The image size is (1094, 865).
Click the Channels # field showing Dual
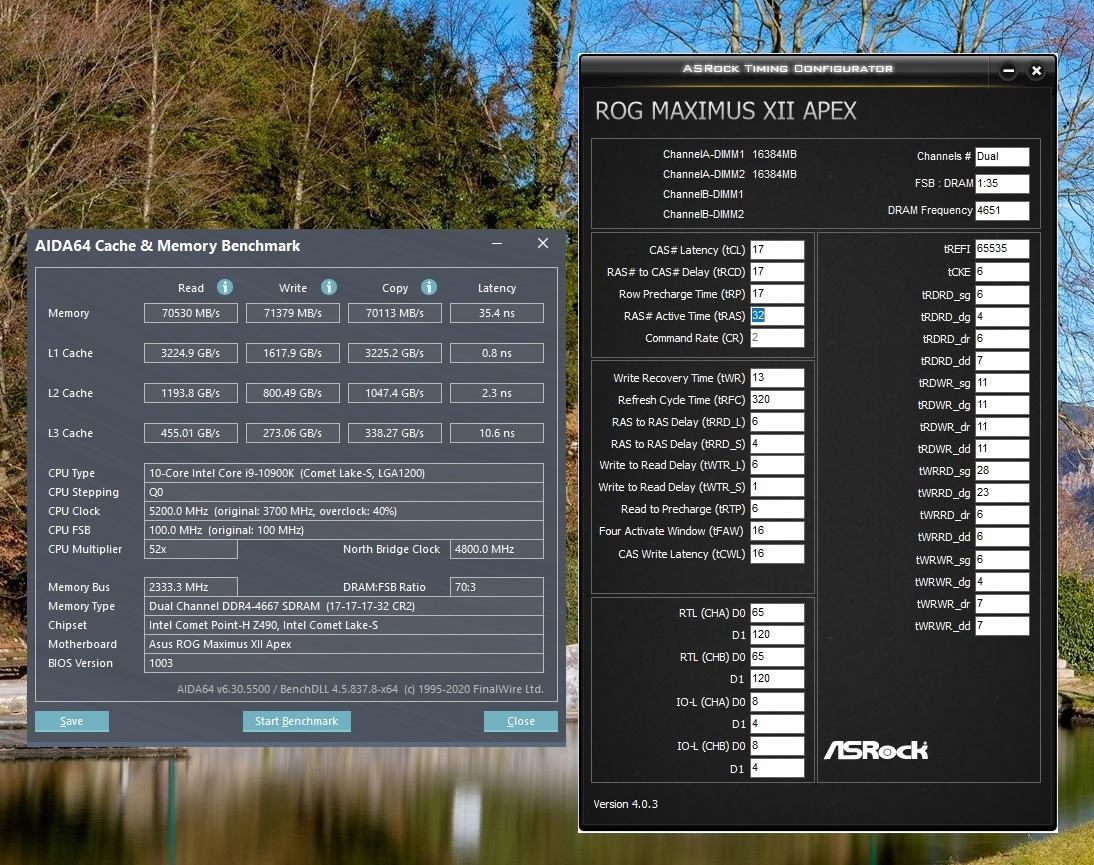tap(1002, 156)
